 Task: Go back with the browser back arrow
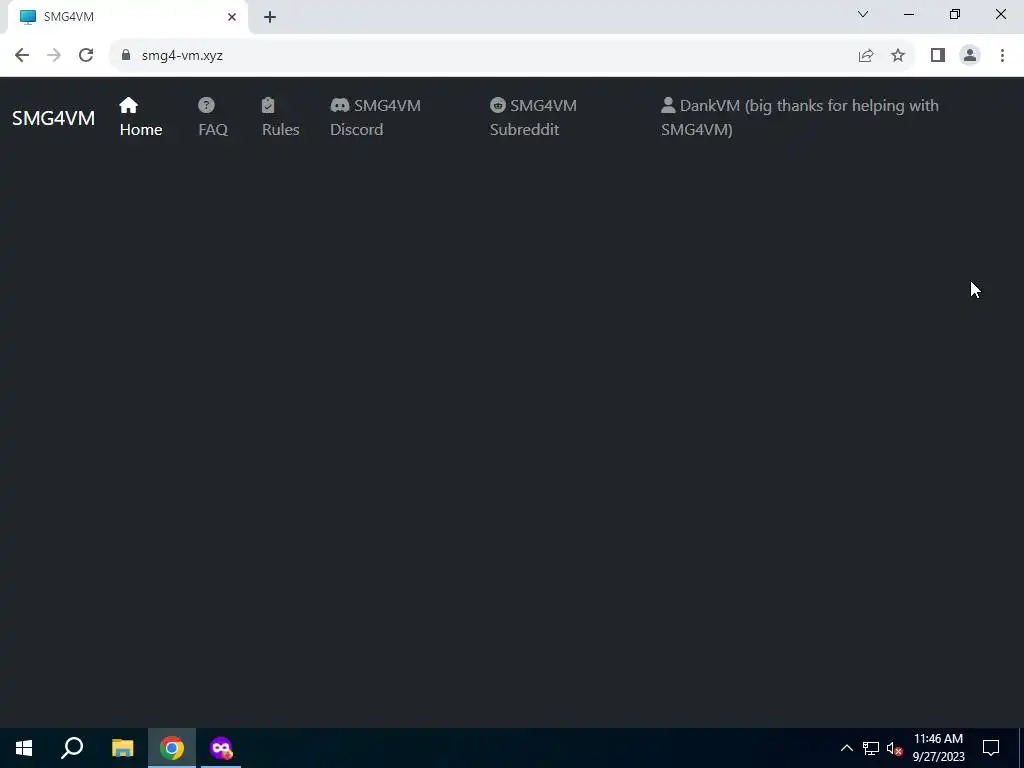tap(22, 56)
